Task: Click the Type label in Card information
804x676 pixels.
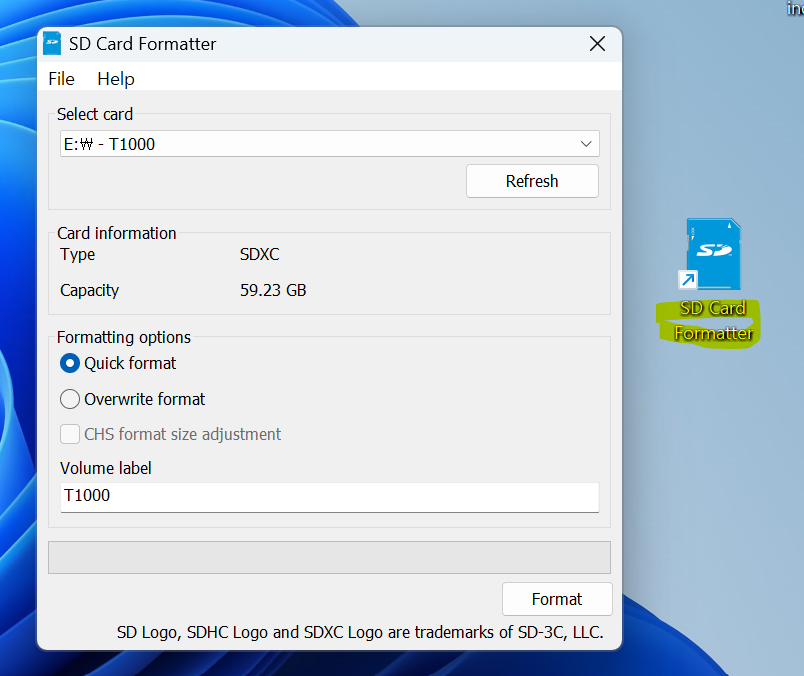Action: pyautogui.click(x=77, y=254)
